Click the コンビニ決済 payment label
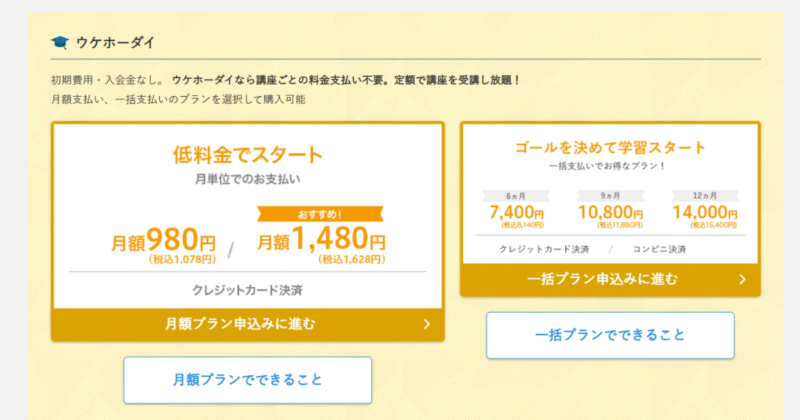 coord(659,249)
